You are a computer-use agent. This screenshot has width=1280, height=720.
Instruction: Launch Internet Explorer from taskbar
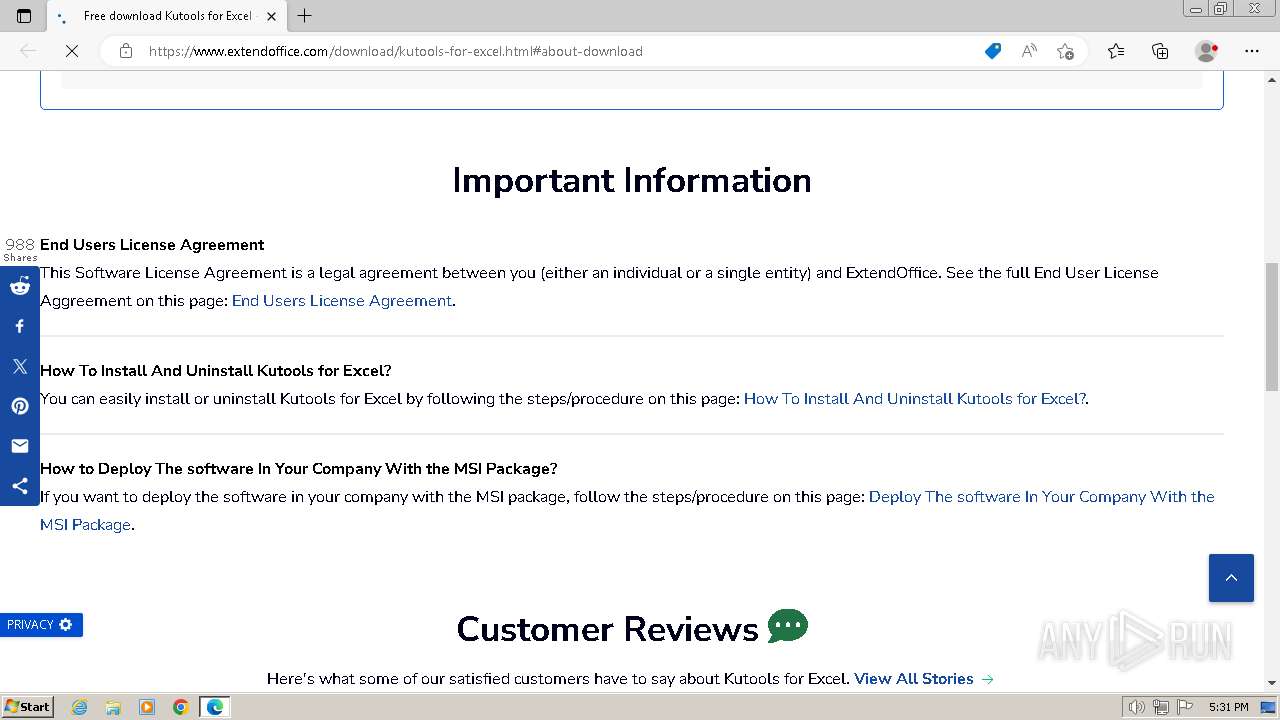pyautogui.click(x=80, y=707)
